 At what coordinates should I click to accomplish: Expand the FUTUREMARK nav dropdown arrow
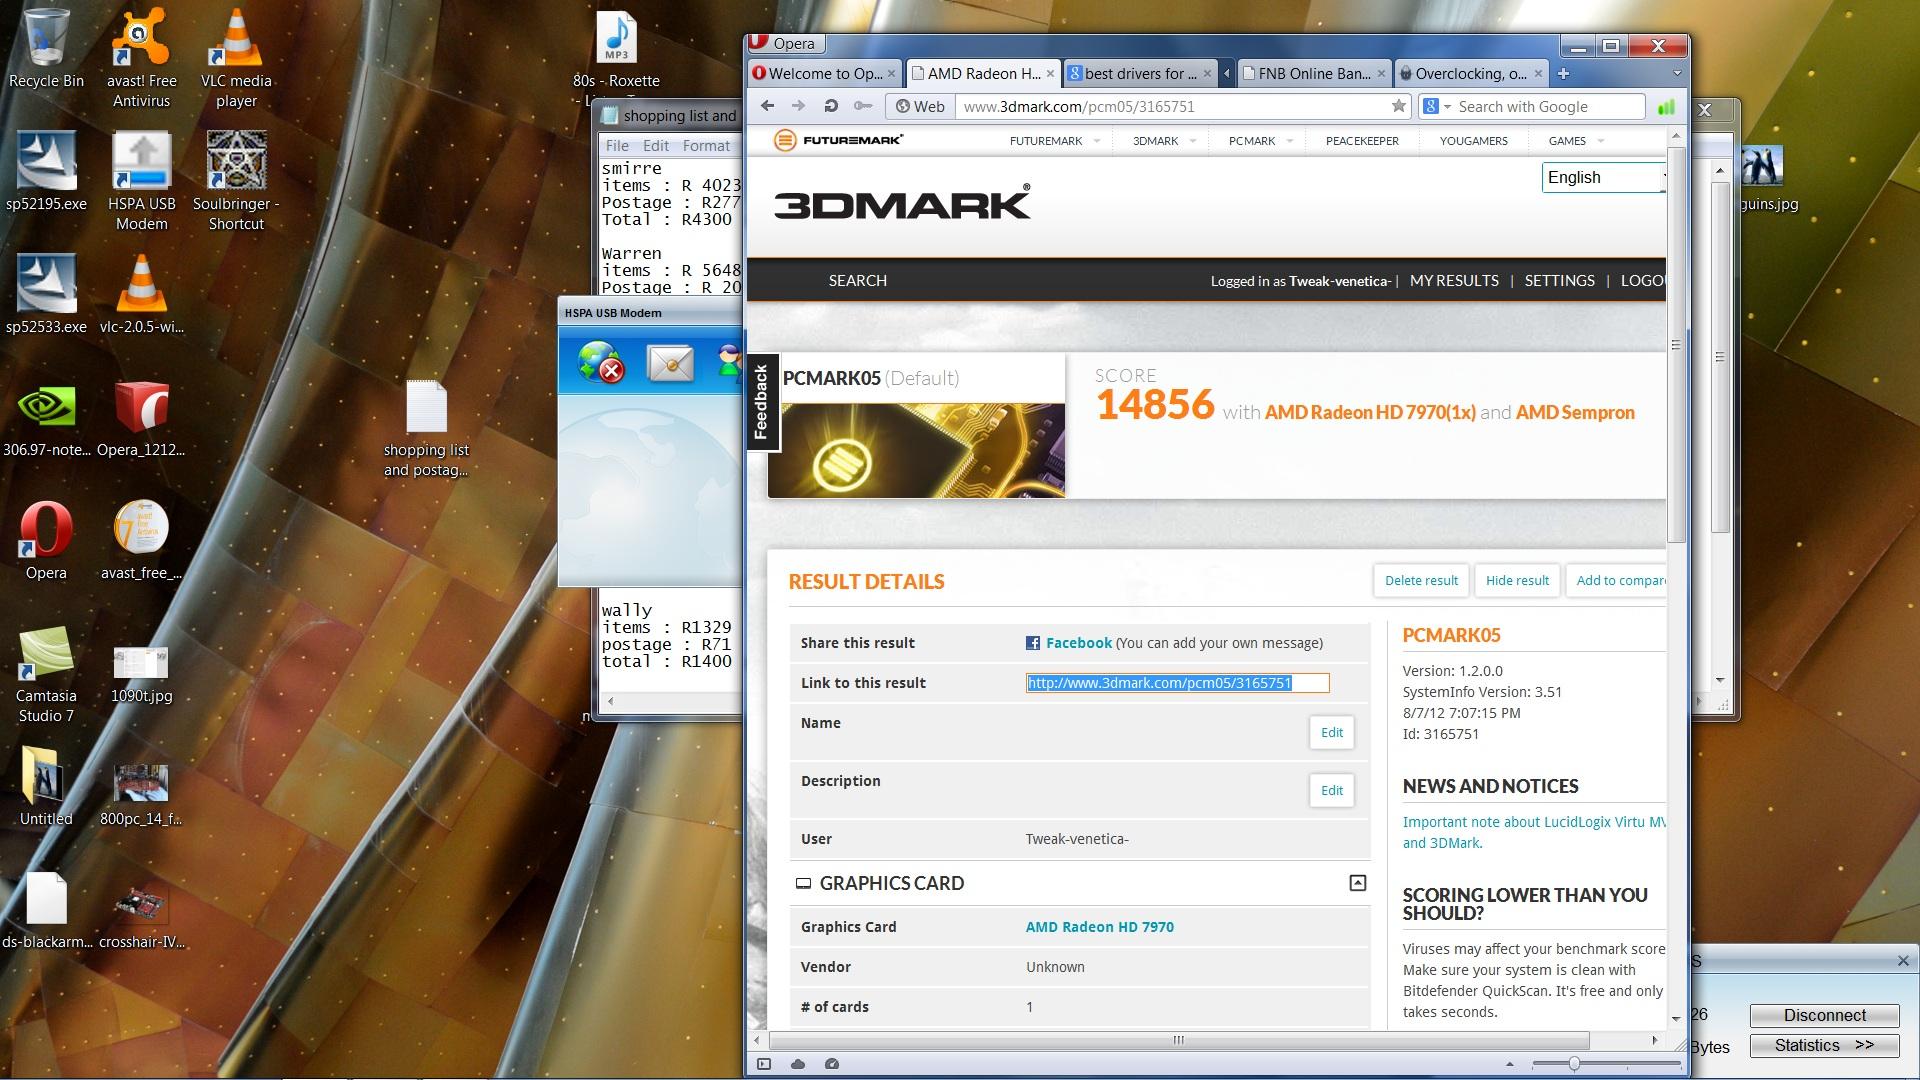[1097, 141]
